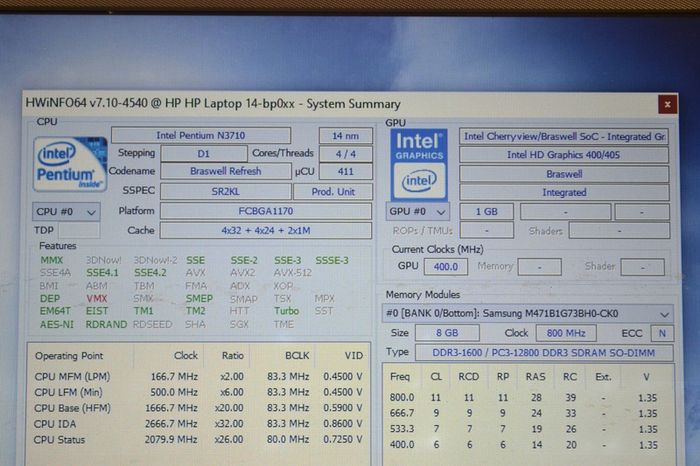700x466 pixels.
Task: Click the 0.8600 V VID value
Action: coord(343,423)
